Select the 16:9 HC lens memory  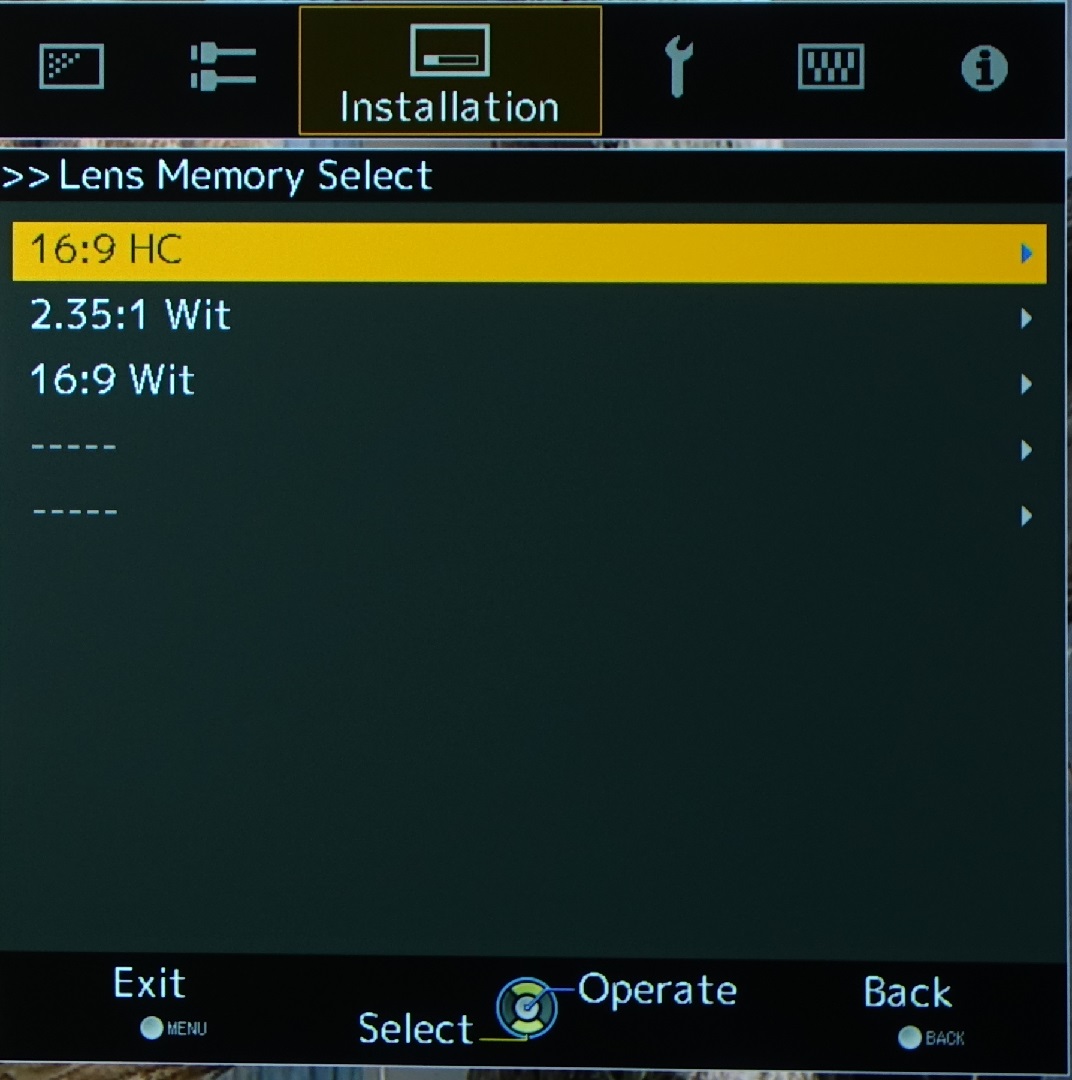(x=529, y=251)
